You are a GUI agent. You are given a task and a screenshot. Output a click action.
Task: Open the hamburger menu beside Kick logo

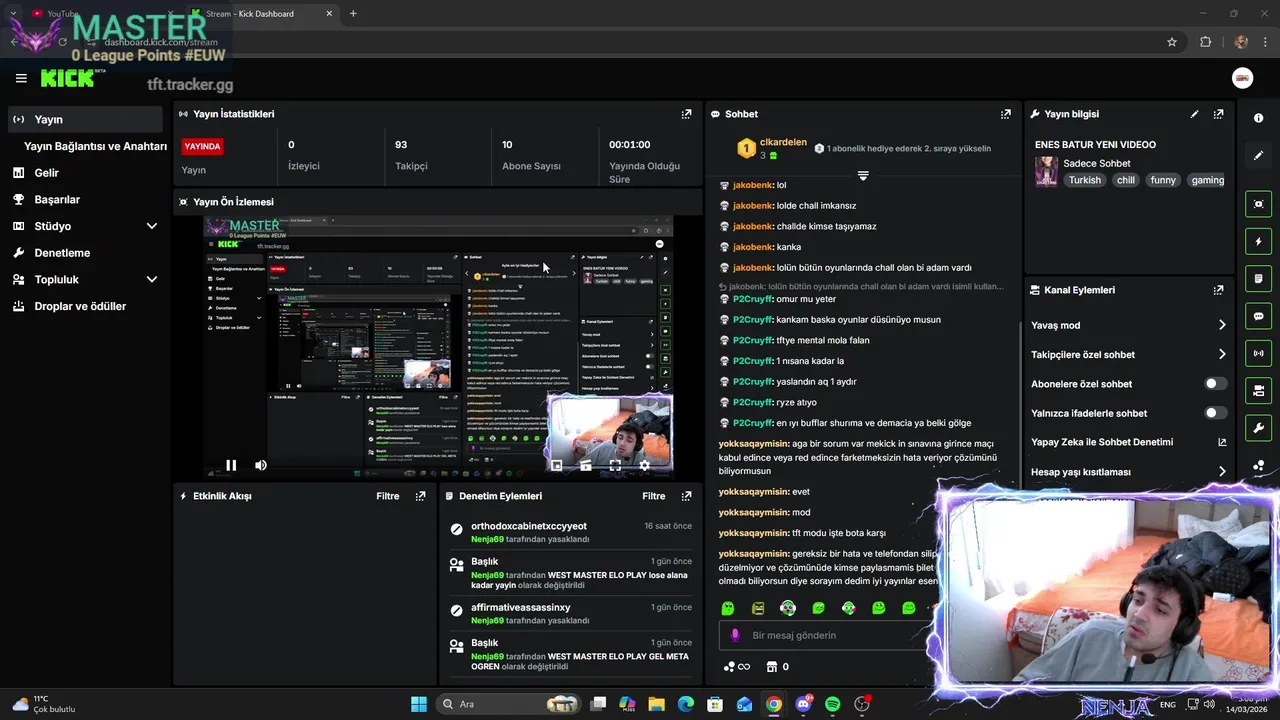tap(21, 78)
